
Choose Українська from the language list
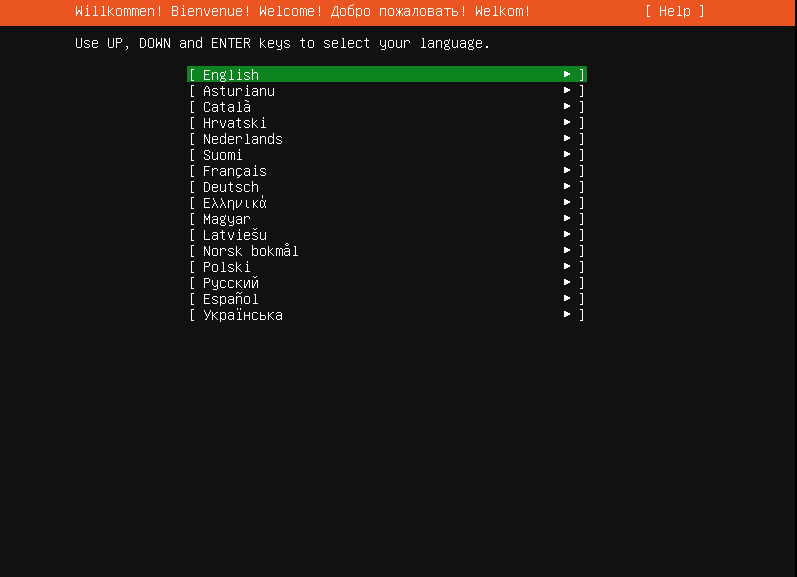click(x=387, y=315)
